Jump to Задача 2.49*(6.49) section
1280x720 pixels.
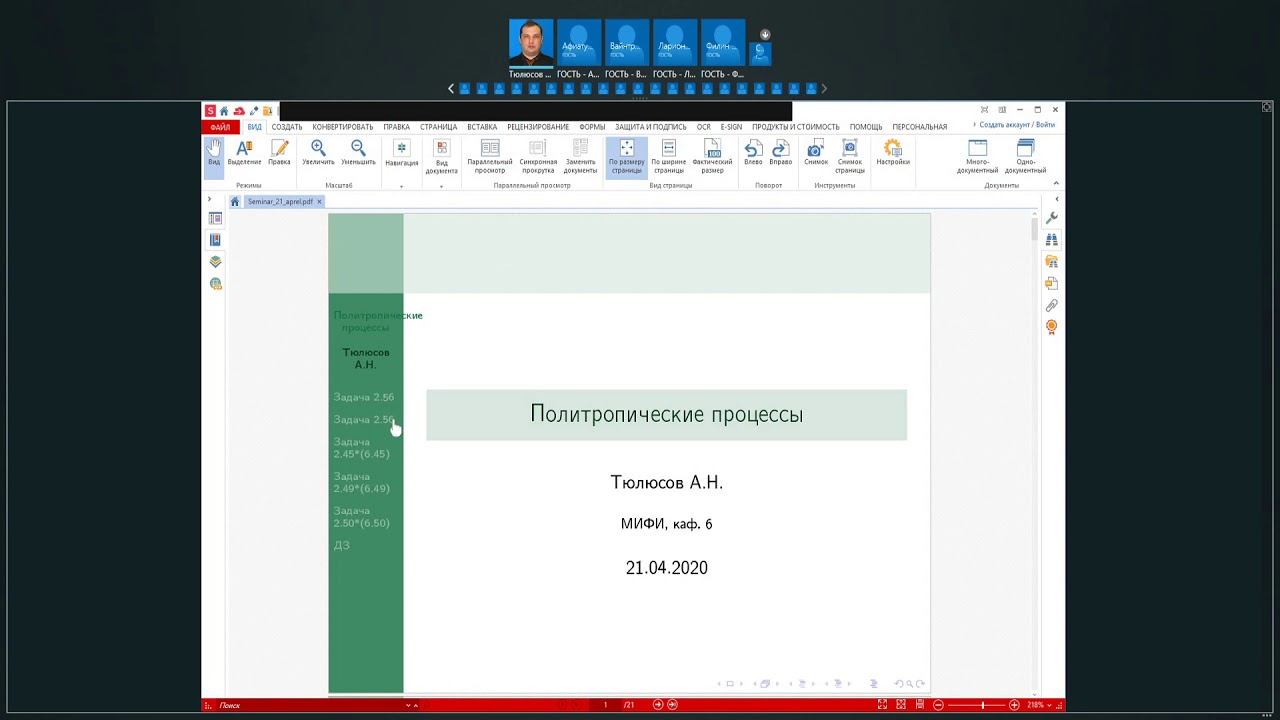click(x=362, y=483)
